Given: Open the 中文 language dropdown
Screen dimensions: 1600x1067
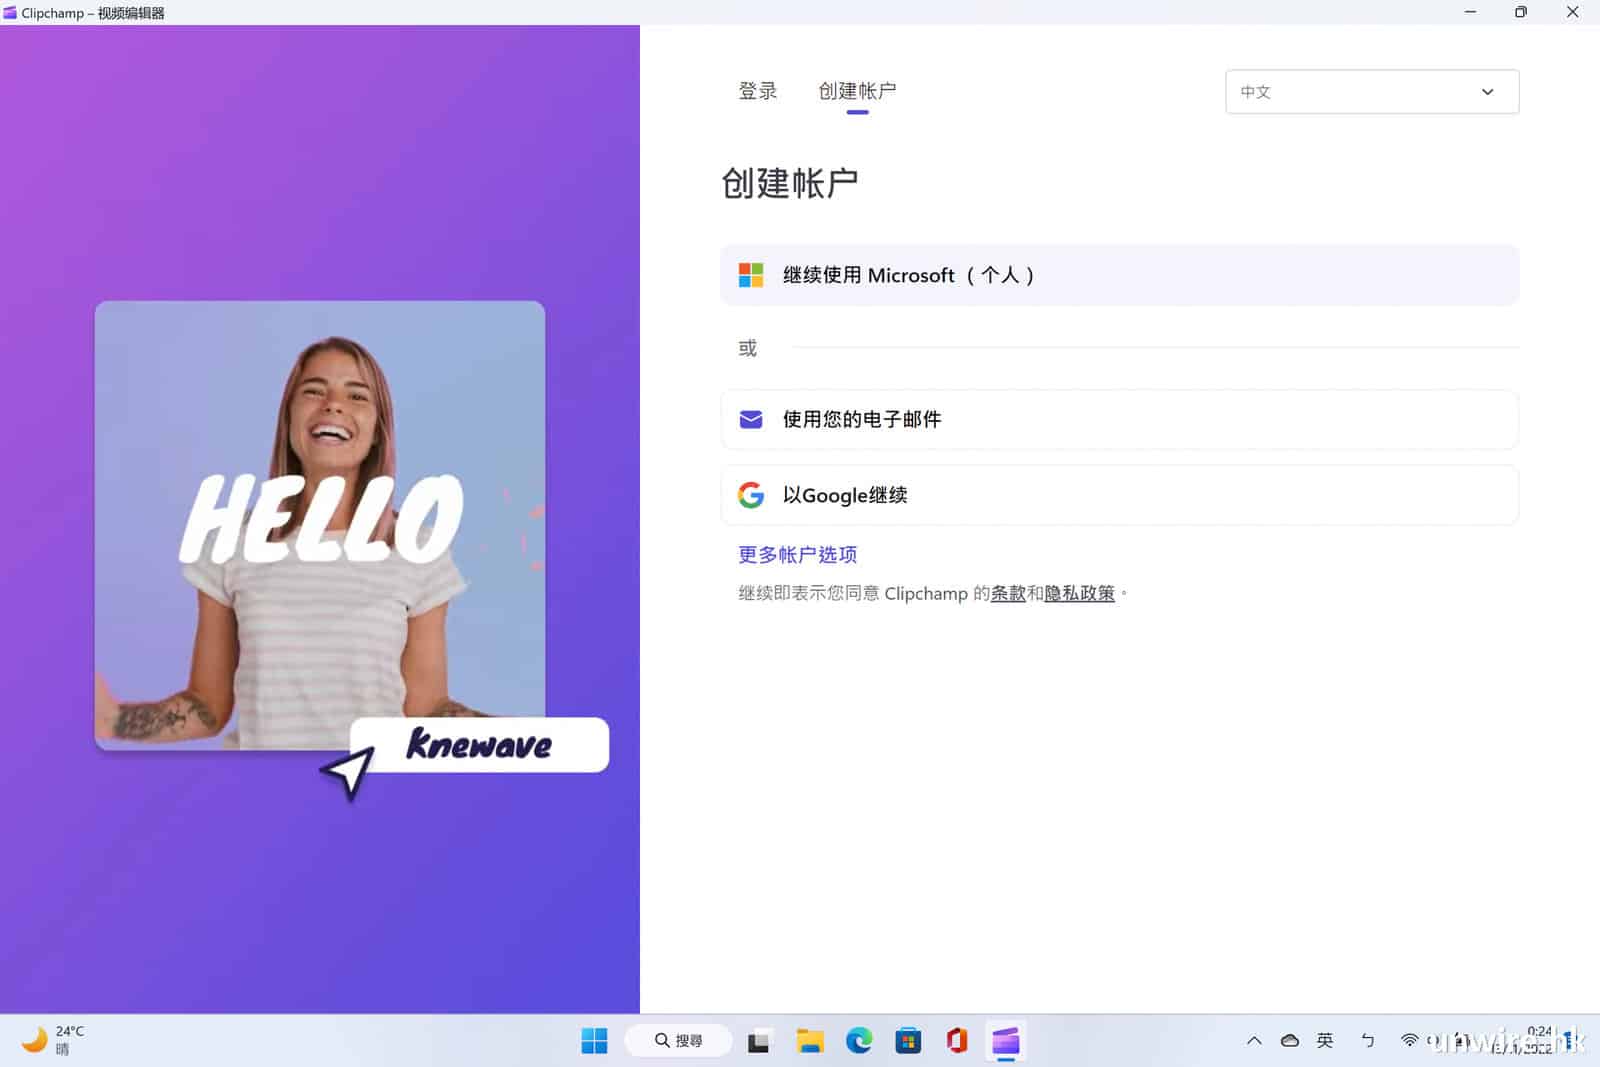Looking at the screenshot, I should click(1371, 92).
